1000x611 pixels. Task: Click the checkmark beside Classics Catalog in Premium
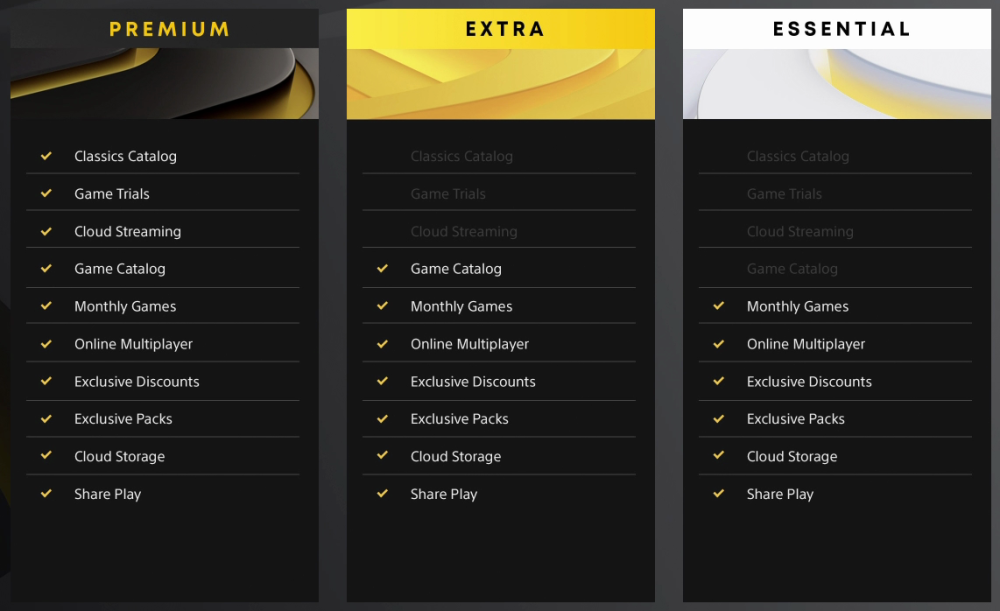click(46, 156)
